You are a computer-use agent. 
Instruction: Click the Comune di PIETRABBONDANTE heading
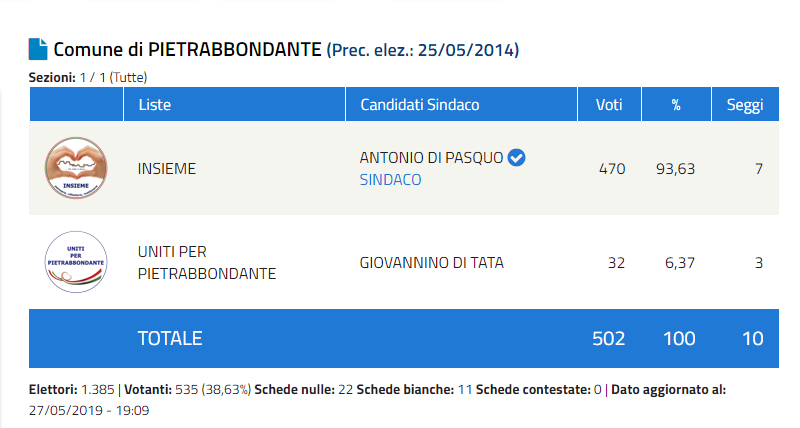pos(187,49)
